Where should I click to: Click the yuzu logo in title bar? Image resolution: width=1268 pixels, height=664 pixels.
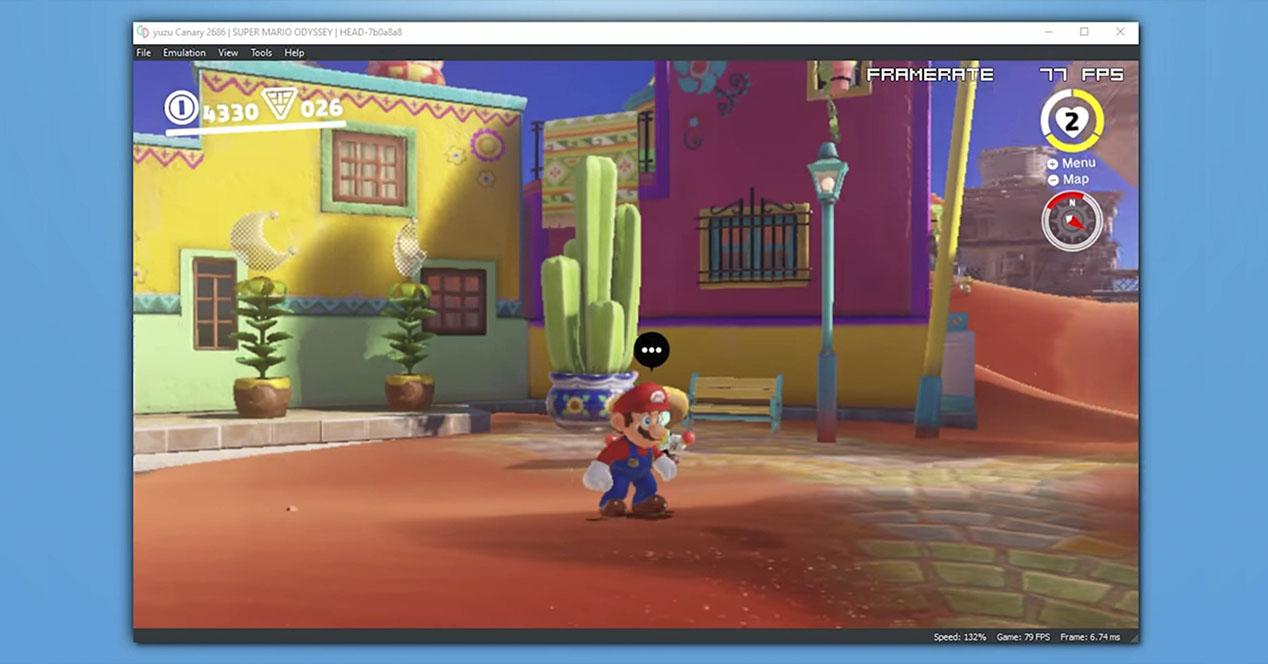[143, 32]
